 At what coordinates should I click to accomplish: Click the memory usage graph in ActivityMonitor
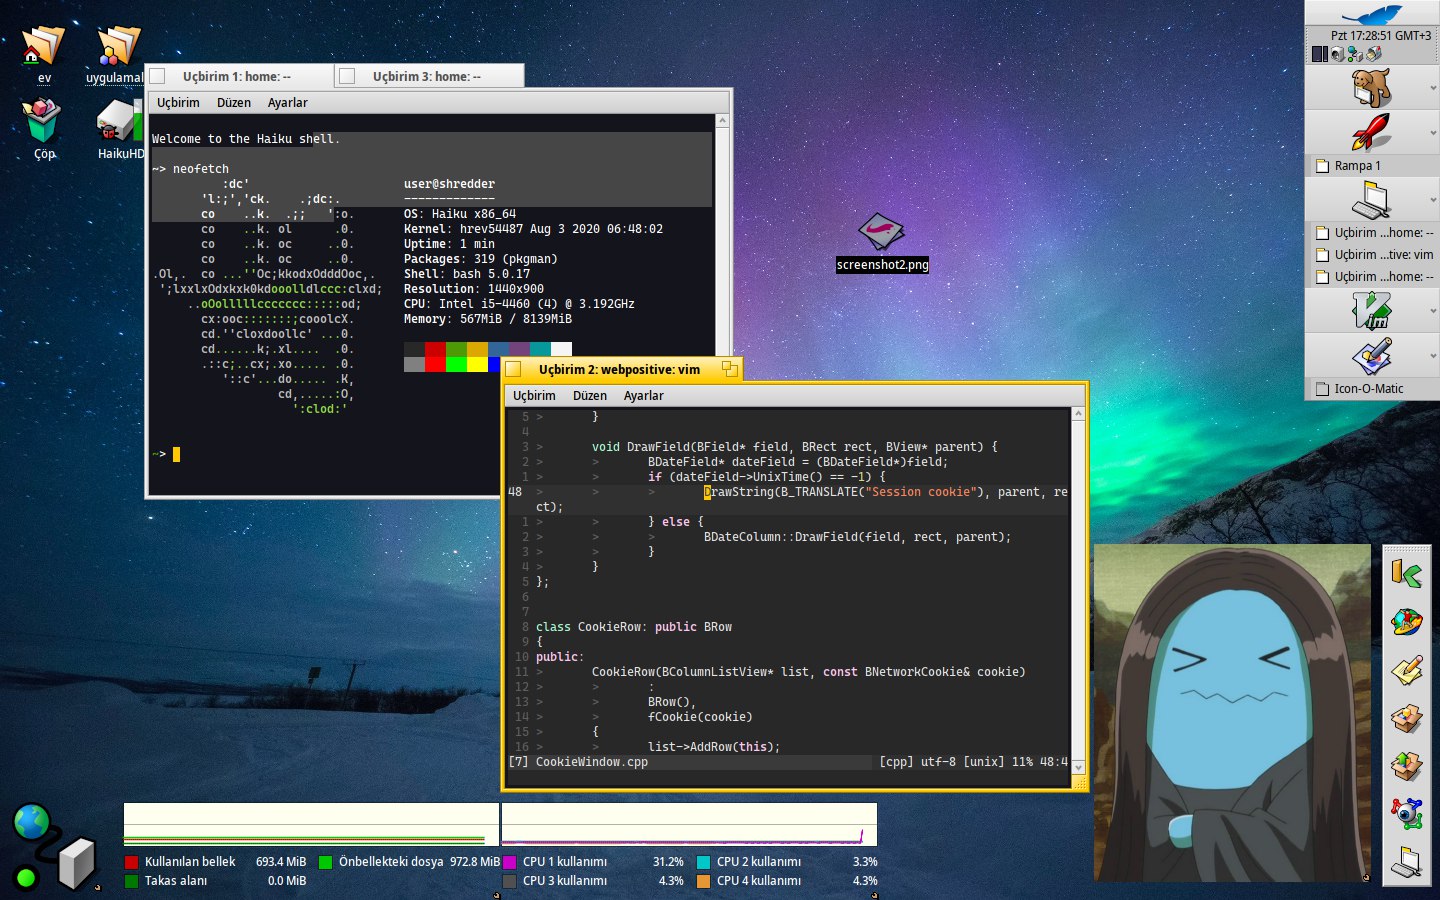click(311, 825)
